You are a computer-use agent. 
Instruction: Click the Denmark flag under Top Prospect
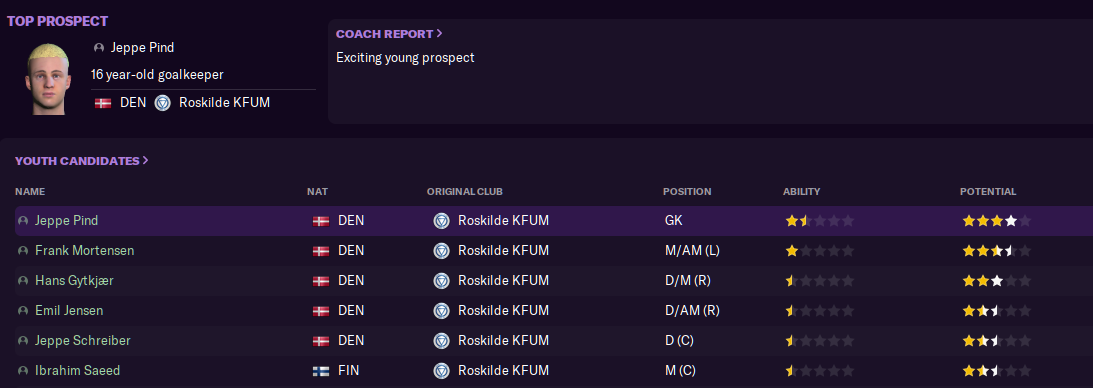coord(103,103)
